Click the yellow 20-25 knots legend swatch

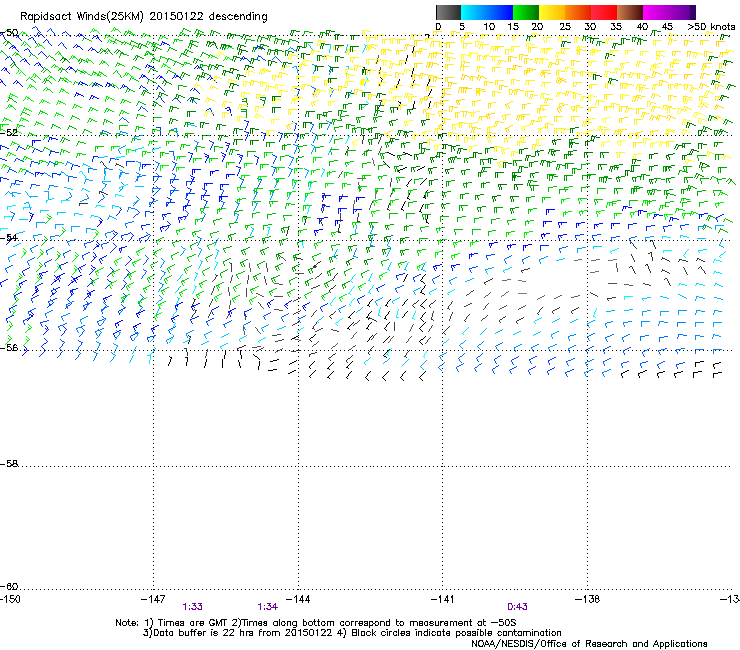[552, 12]
